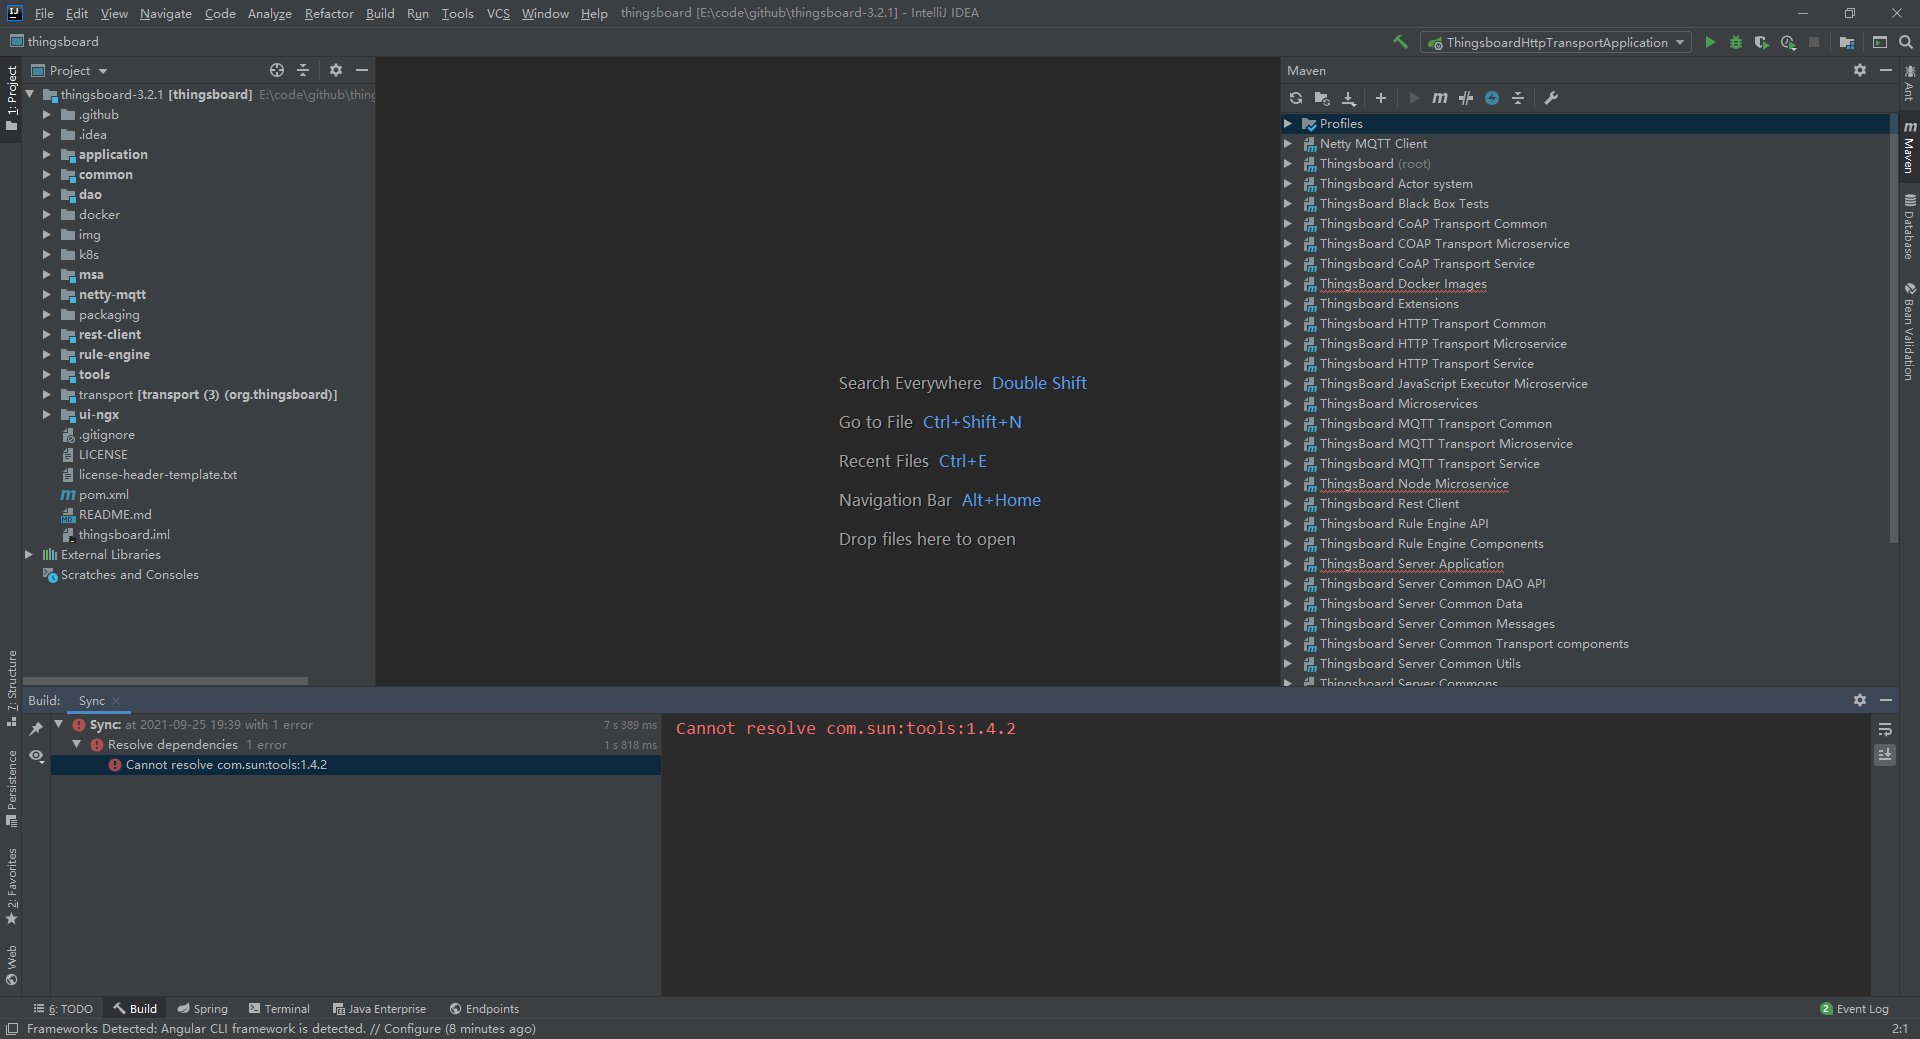
Task: Click the Project tree horizontal scrollbar
Action: pos(166,681)
